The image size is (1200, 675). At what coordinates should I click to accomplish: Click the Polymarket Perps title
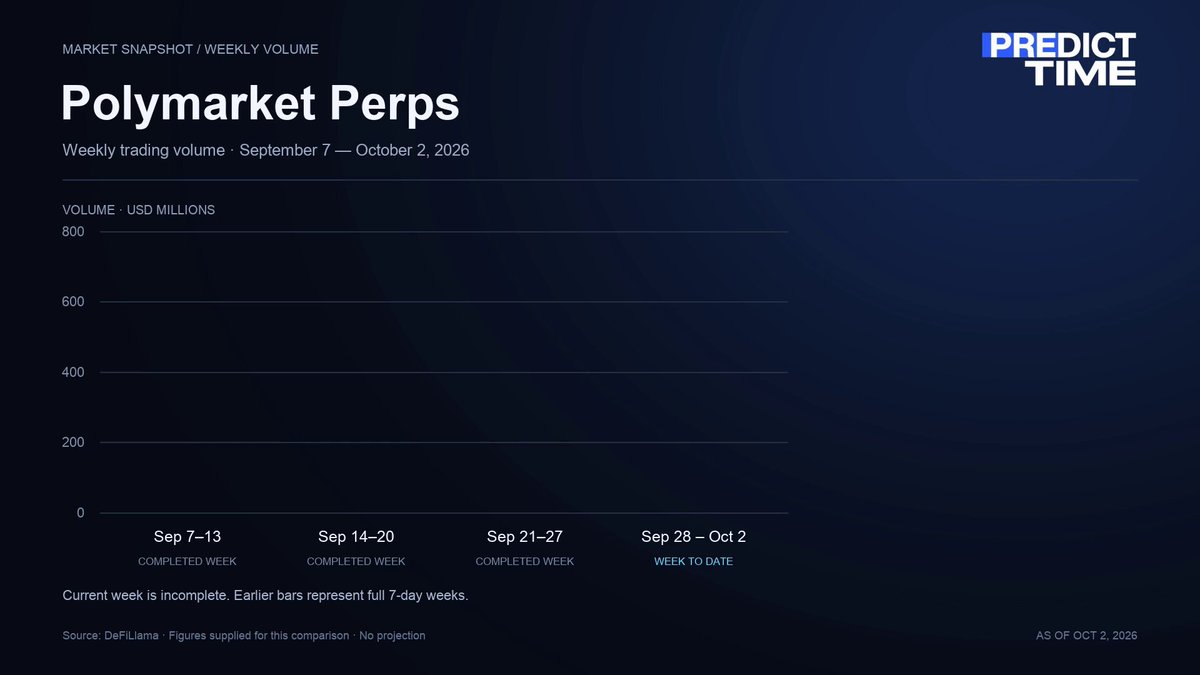[261, 104]
